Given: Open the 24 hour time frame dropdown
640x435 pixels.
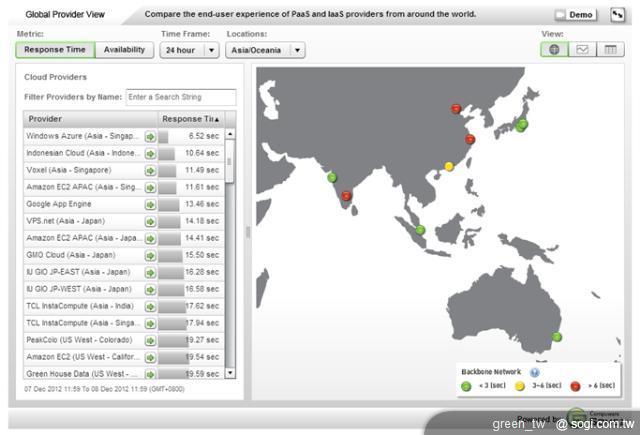Looking at the screenshot, I should 189,50.
